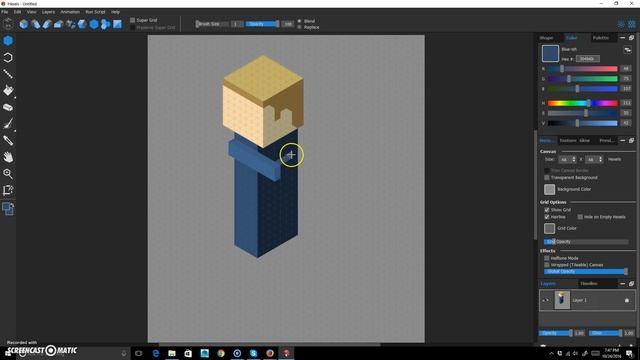Choose the square shape icon in top toolbar

(x=118, y=24)
